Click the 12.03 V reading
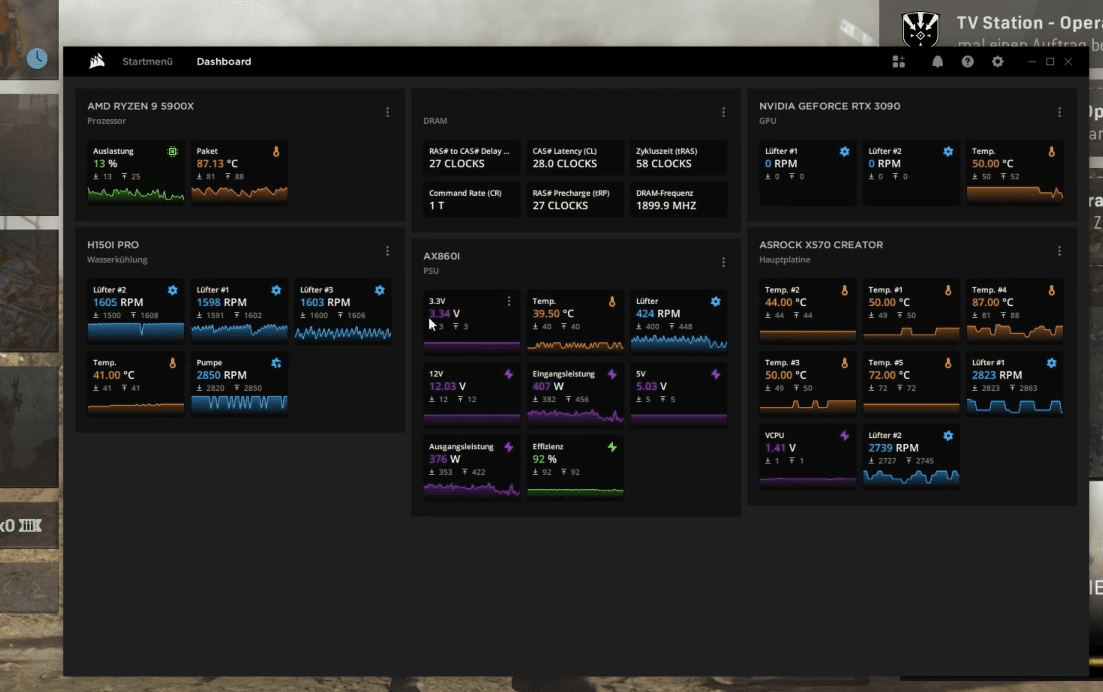 tap(447, 386)
